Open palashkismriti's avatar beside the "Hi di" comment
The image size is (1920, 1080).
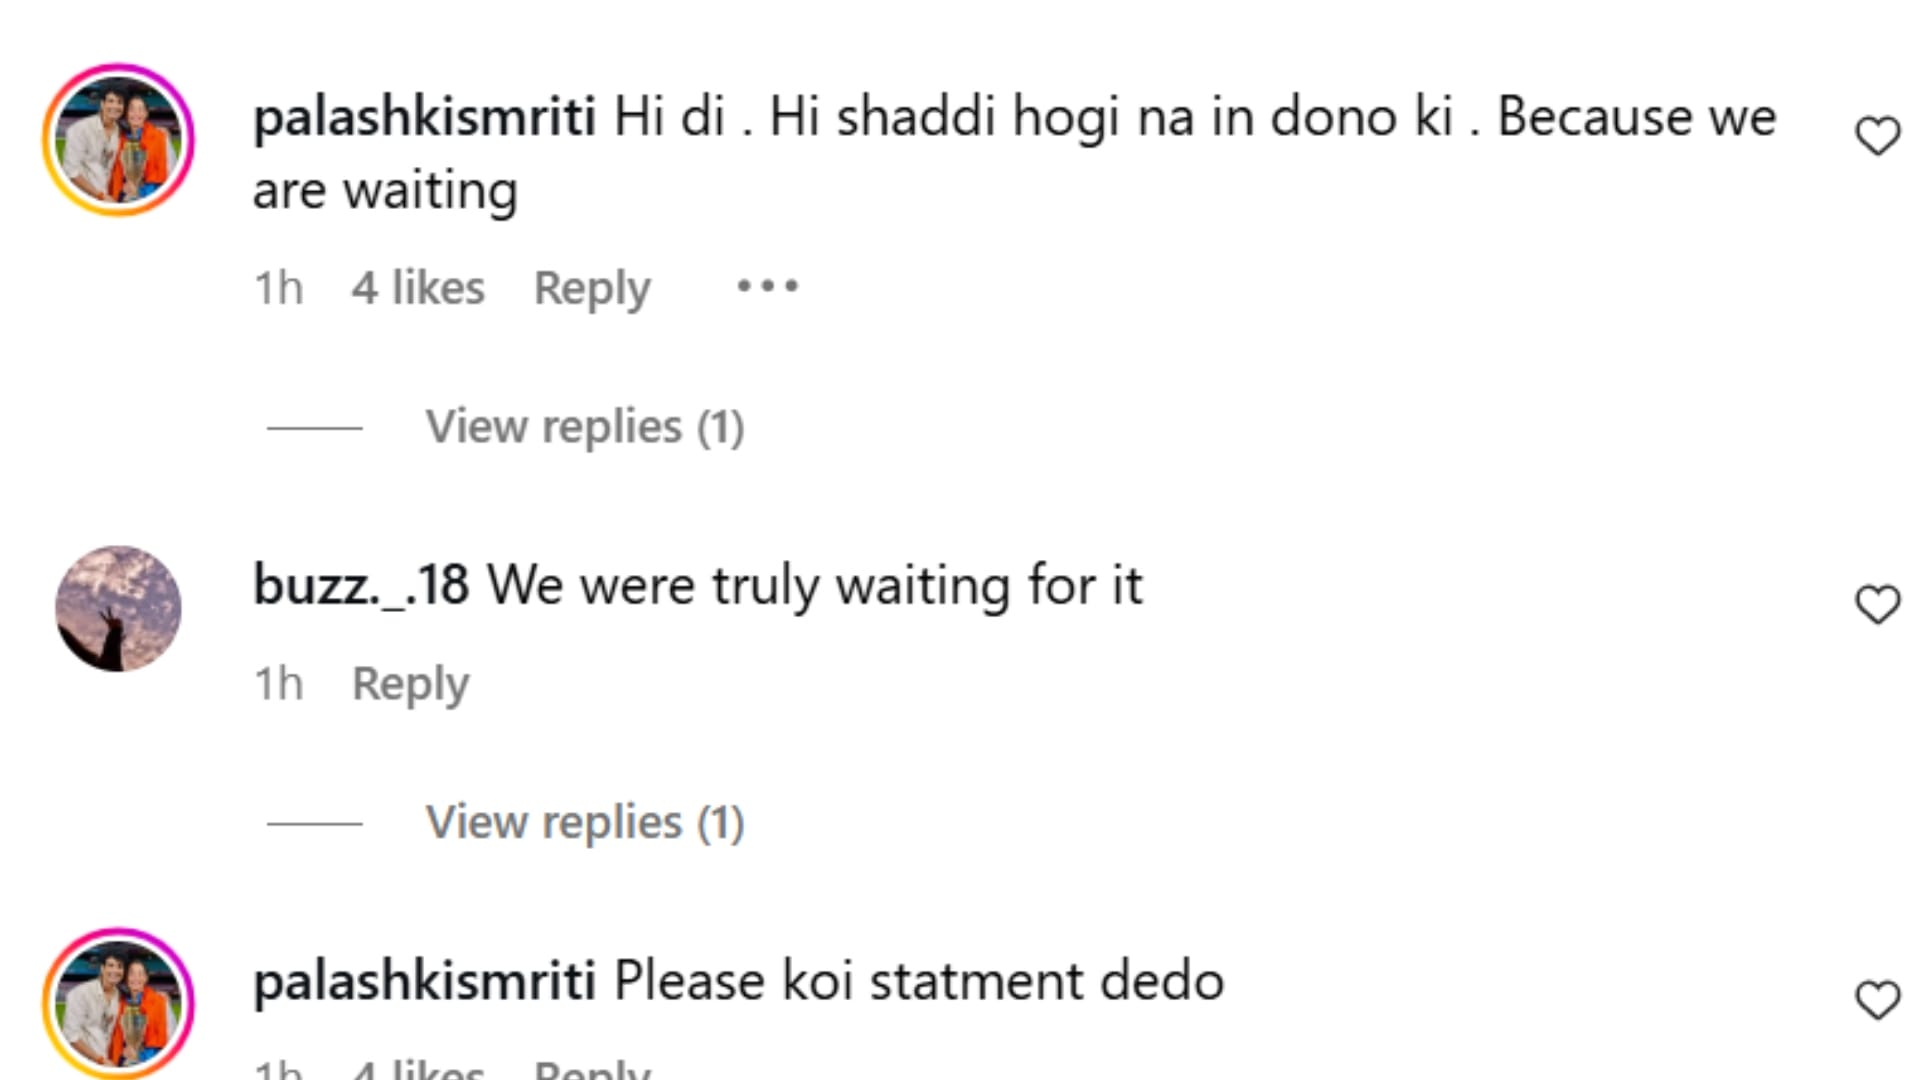coord(118,140)
